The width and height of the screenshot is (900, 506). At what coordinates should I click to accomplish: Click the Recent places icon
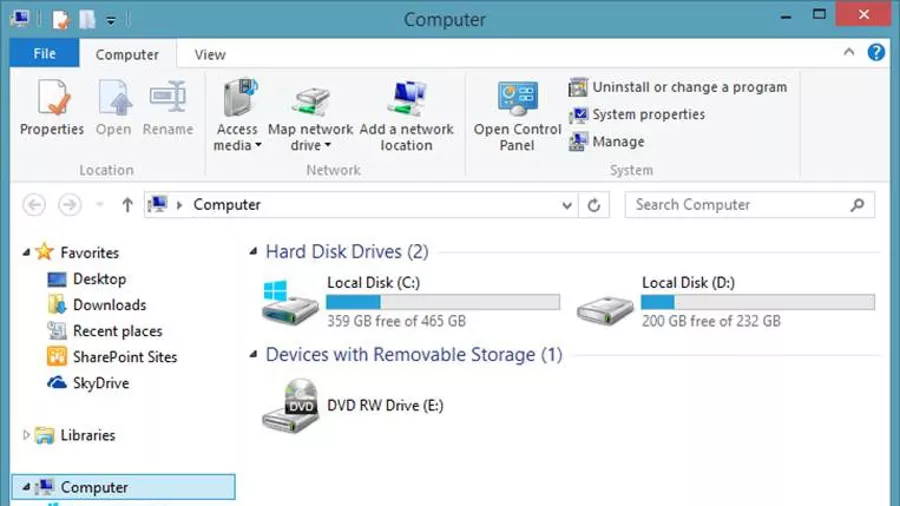pos(57,331)
